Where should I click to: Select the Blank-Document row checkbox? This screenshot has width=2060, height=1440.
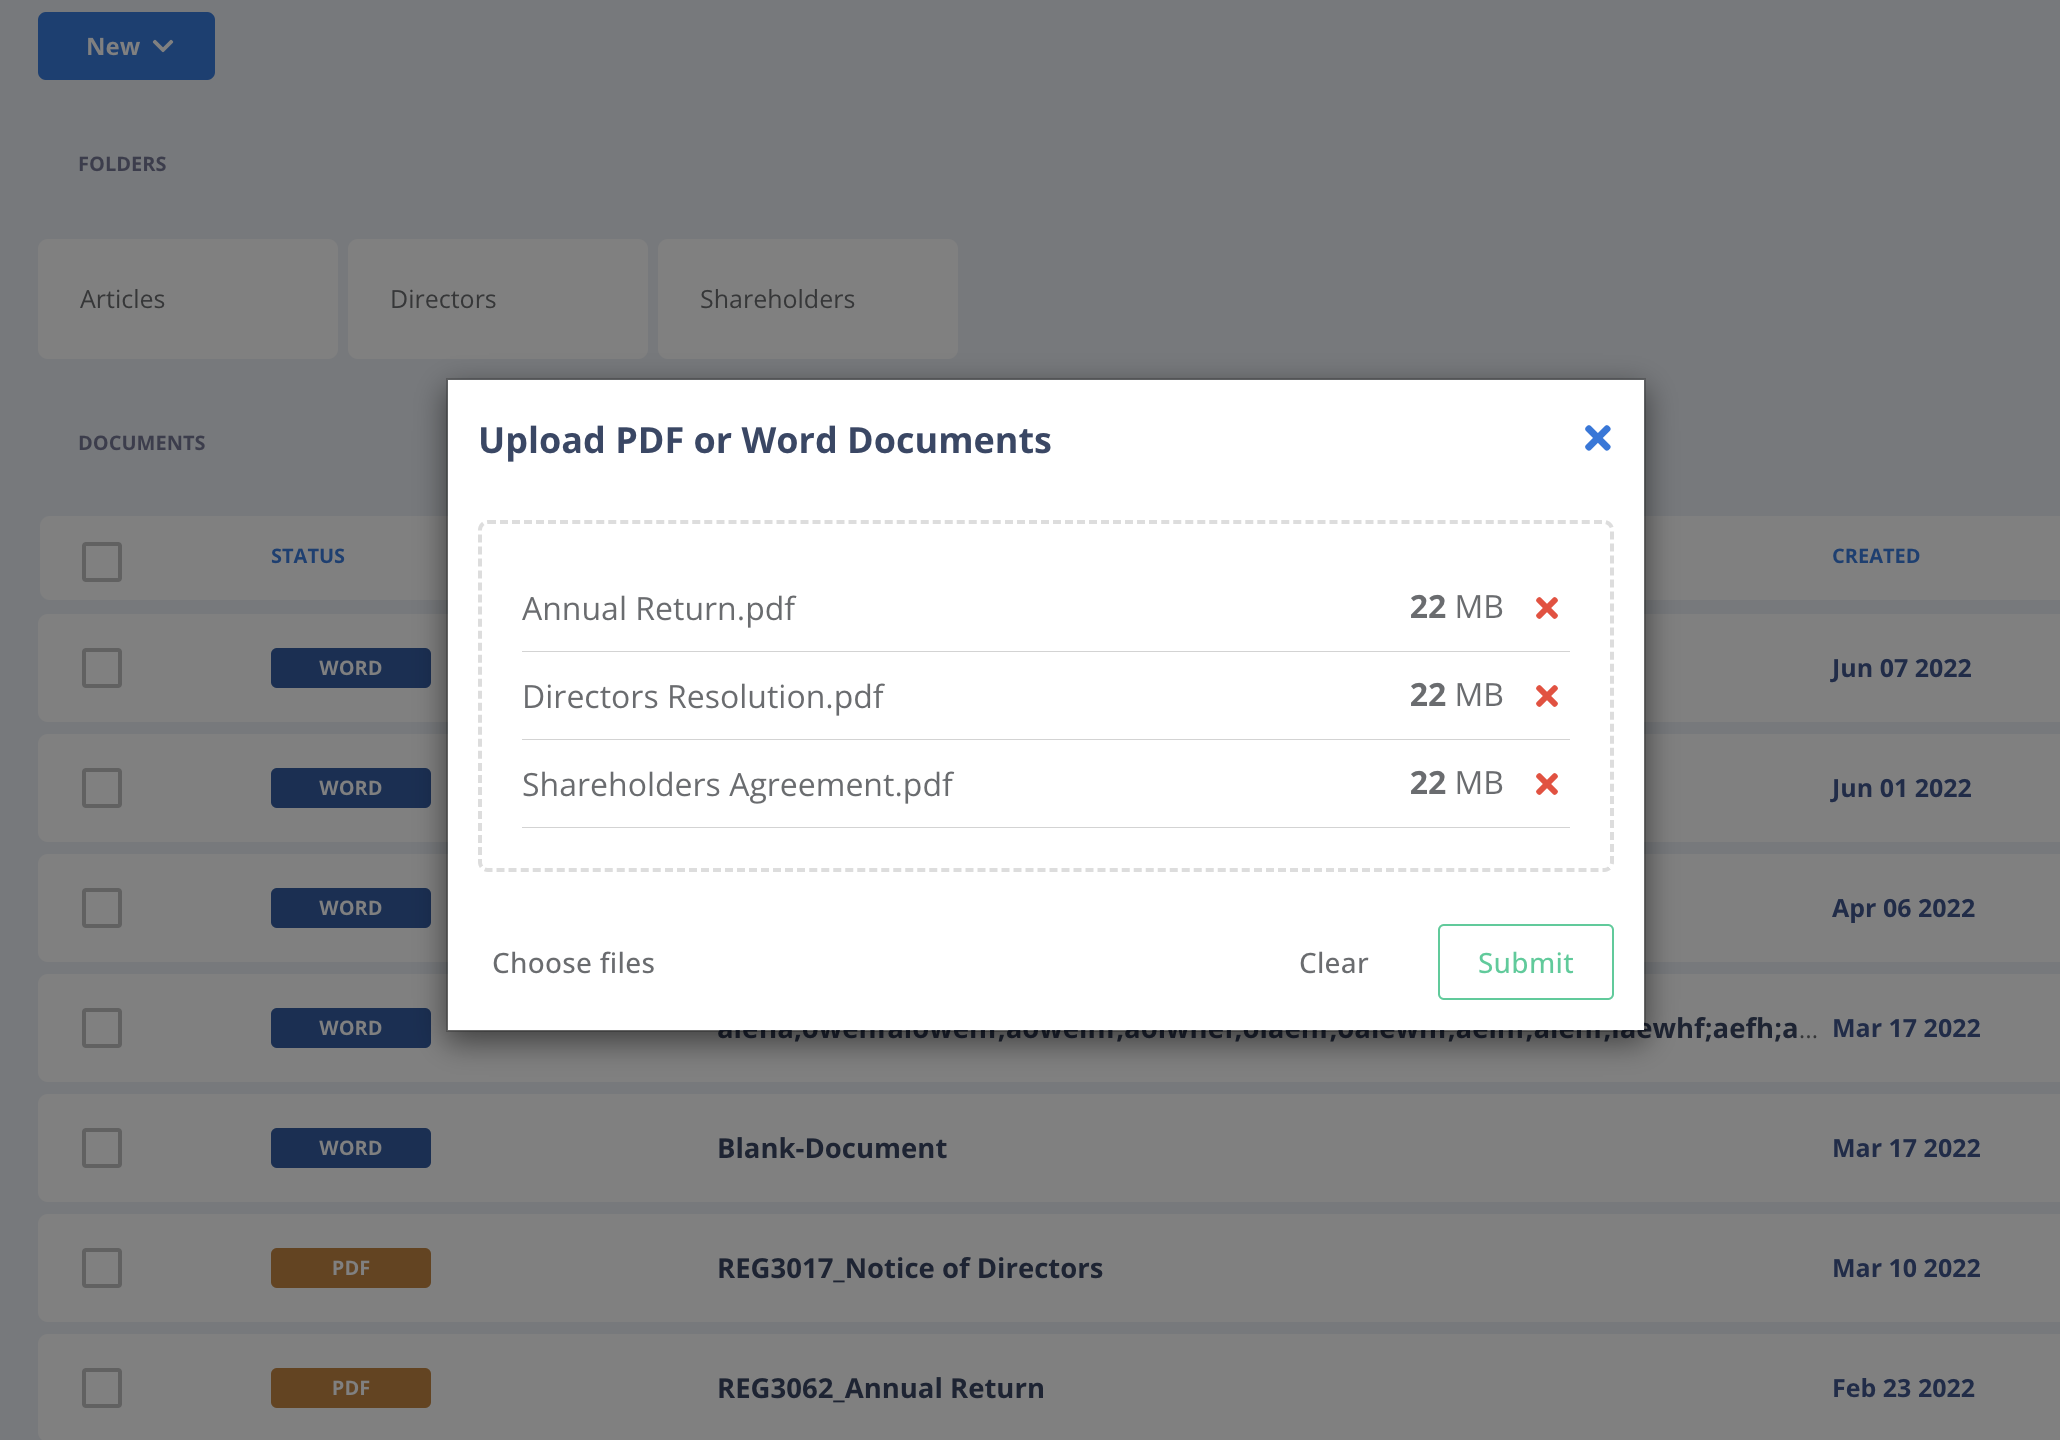[x=102, y=1148]
